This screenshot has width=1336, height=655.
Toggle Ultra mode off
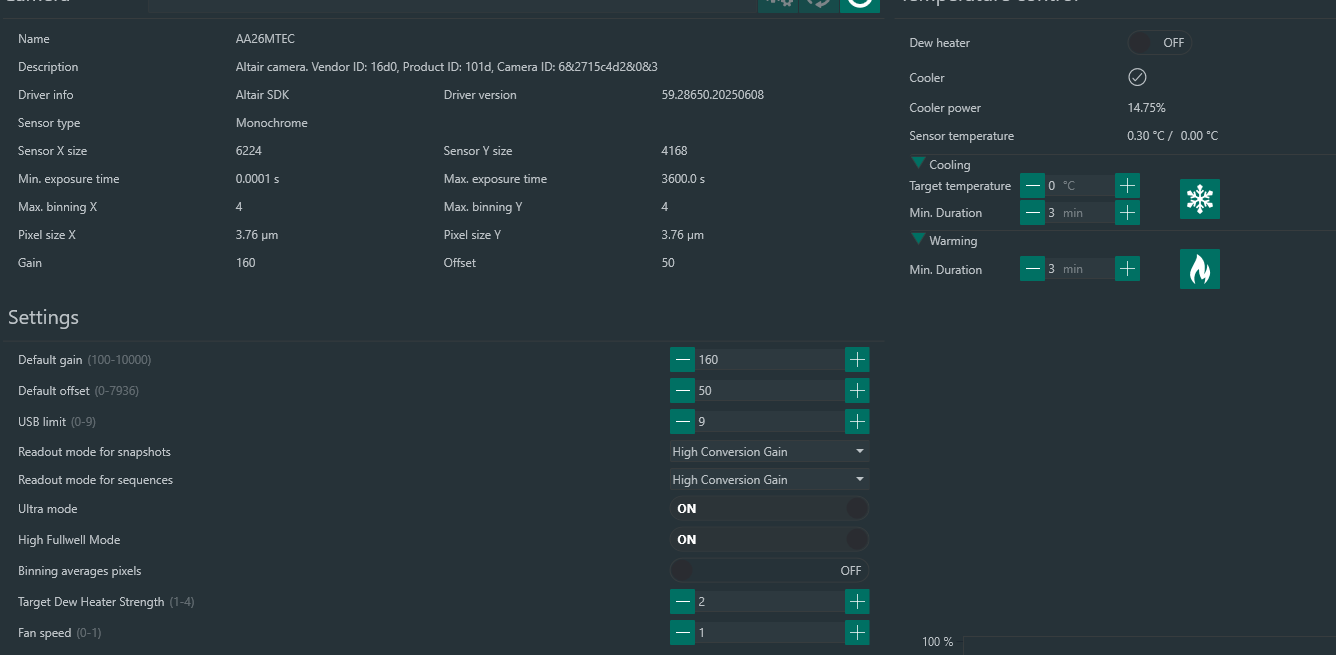769,509
